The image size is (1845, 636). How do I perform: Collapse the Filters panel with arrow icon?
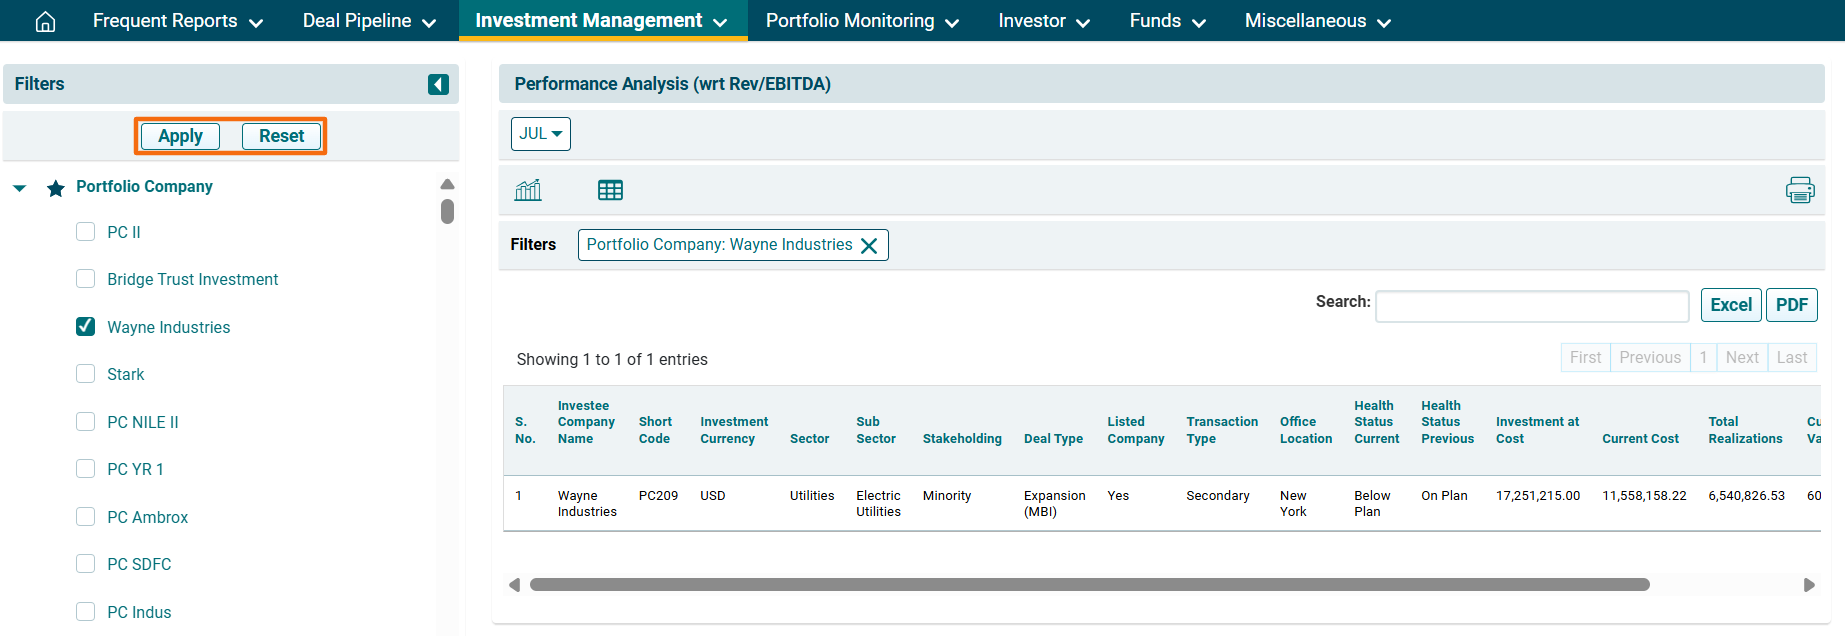438,84
